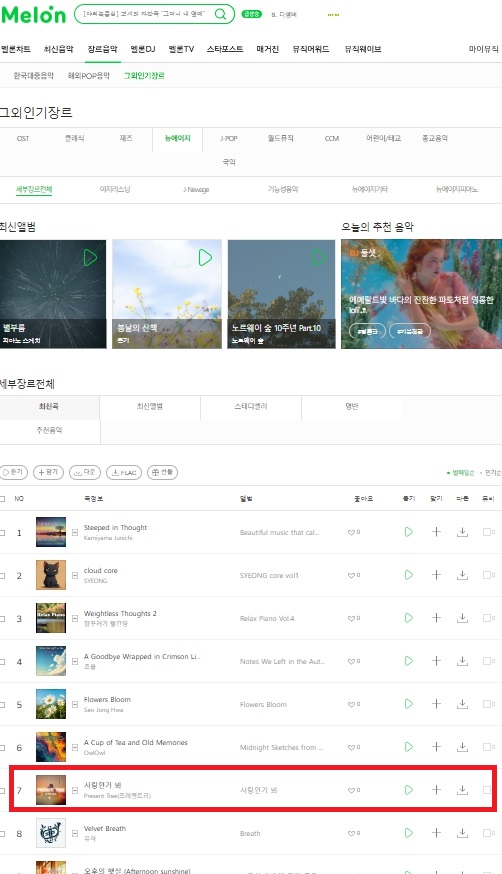Image resolution: width=502 pixels, height=874 pixels.
Task: Open 멜론차트 in the top menu
Action: pos(16,49)
